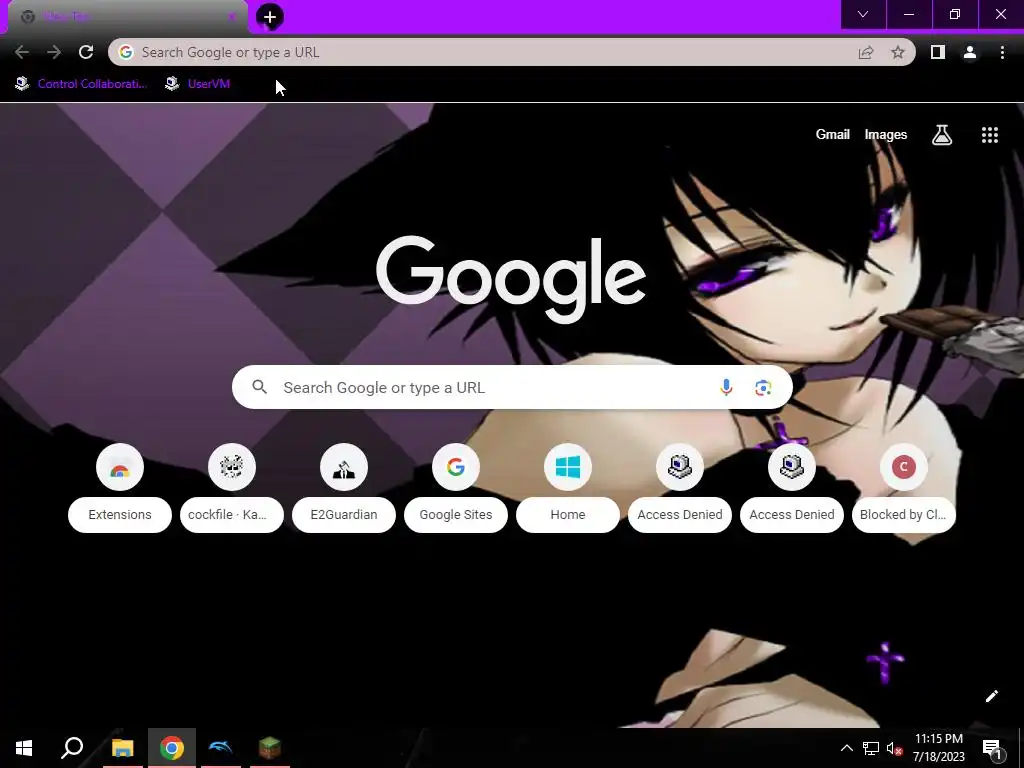1024x768 pixels.
Task: Open File Explorer from taskbar
Action: pyautogui.click(x=123, y=748)
